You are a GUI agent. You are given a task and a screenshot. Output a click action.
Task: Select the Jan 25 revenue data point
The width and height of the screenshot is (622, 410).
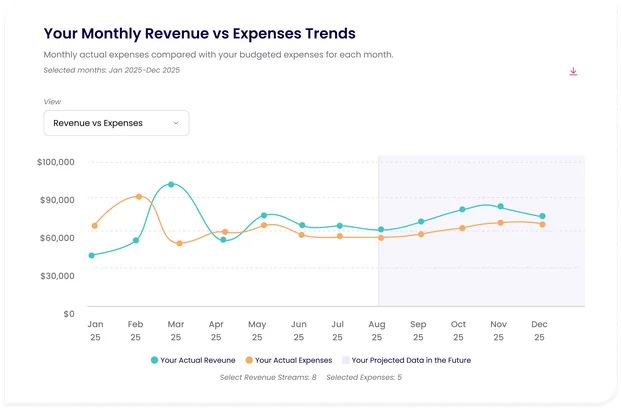pos(92,255)
